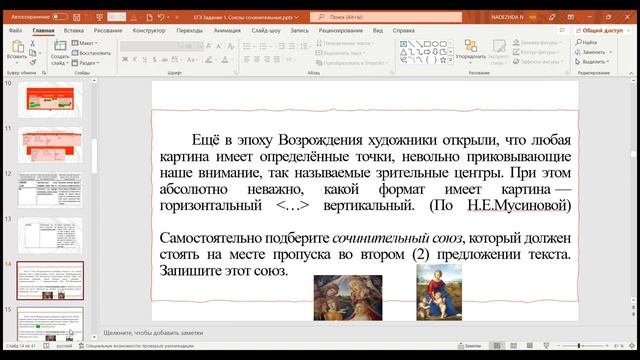Select the star shape in gallery

(443, 60)
